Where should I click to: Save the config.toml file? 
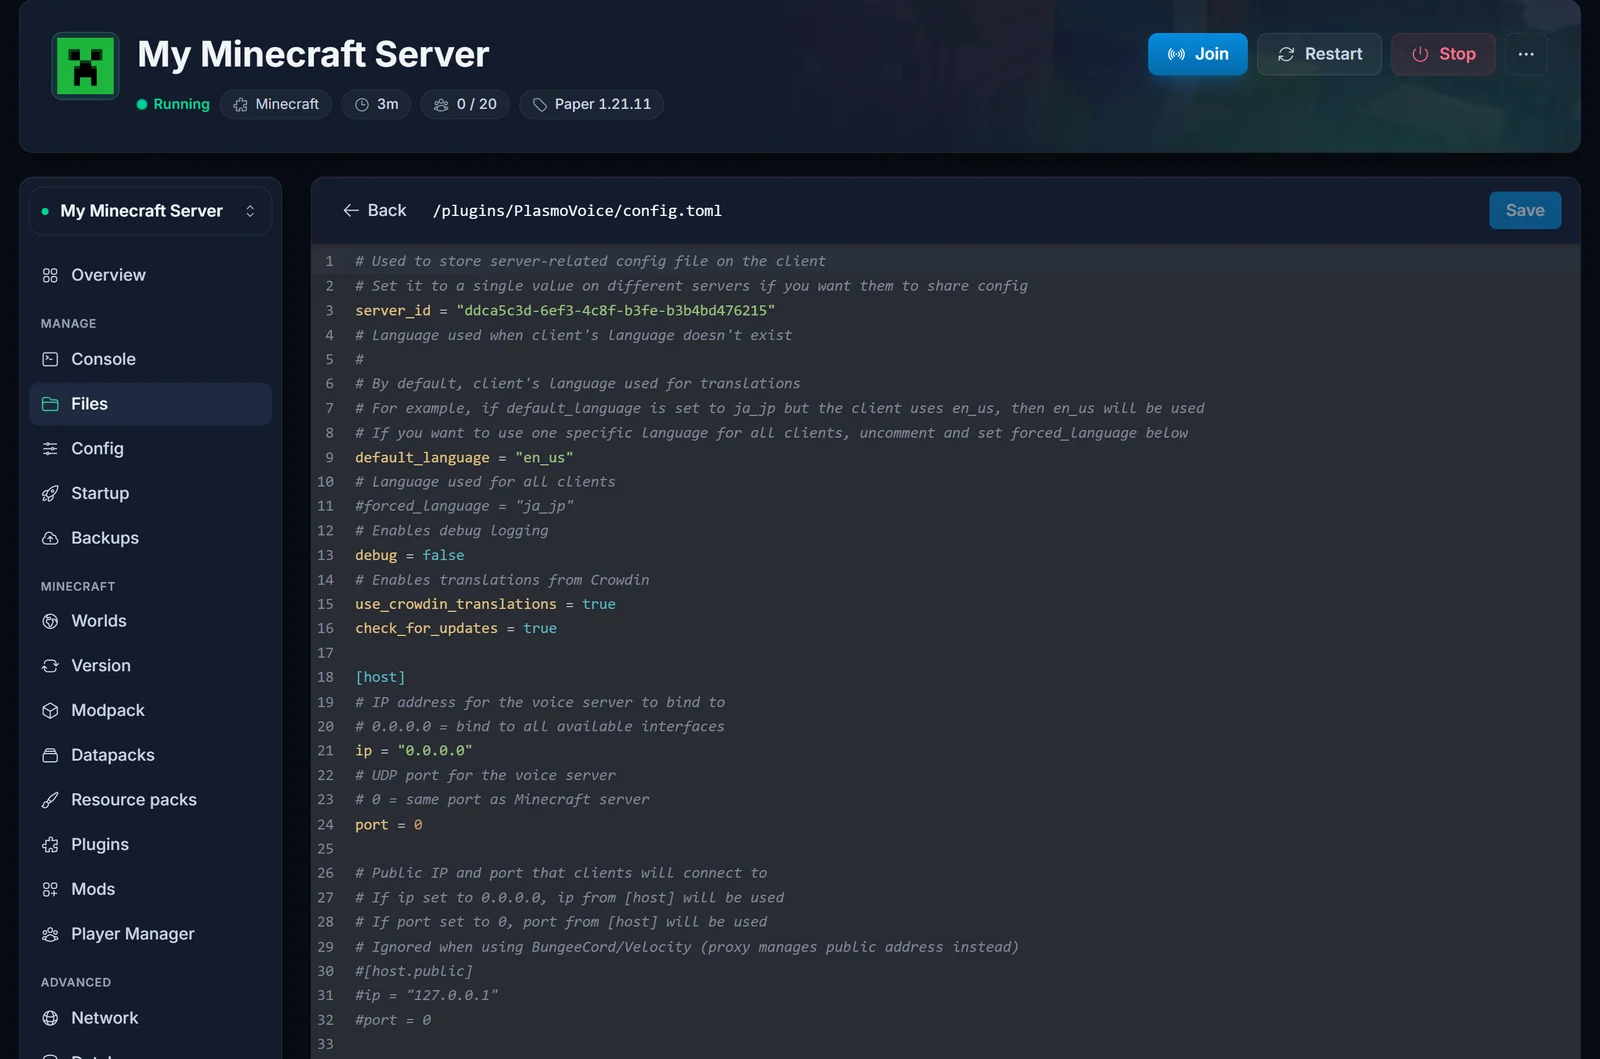[x=1525, y=210]
